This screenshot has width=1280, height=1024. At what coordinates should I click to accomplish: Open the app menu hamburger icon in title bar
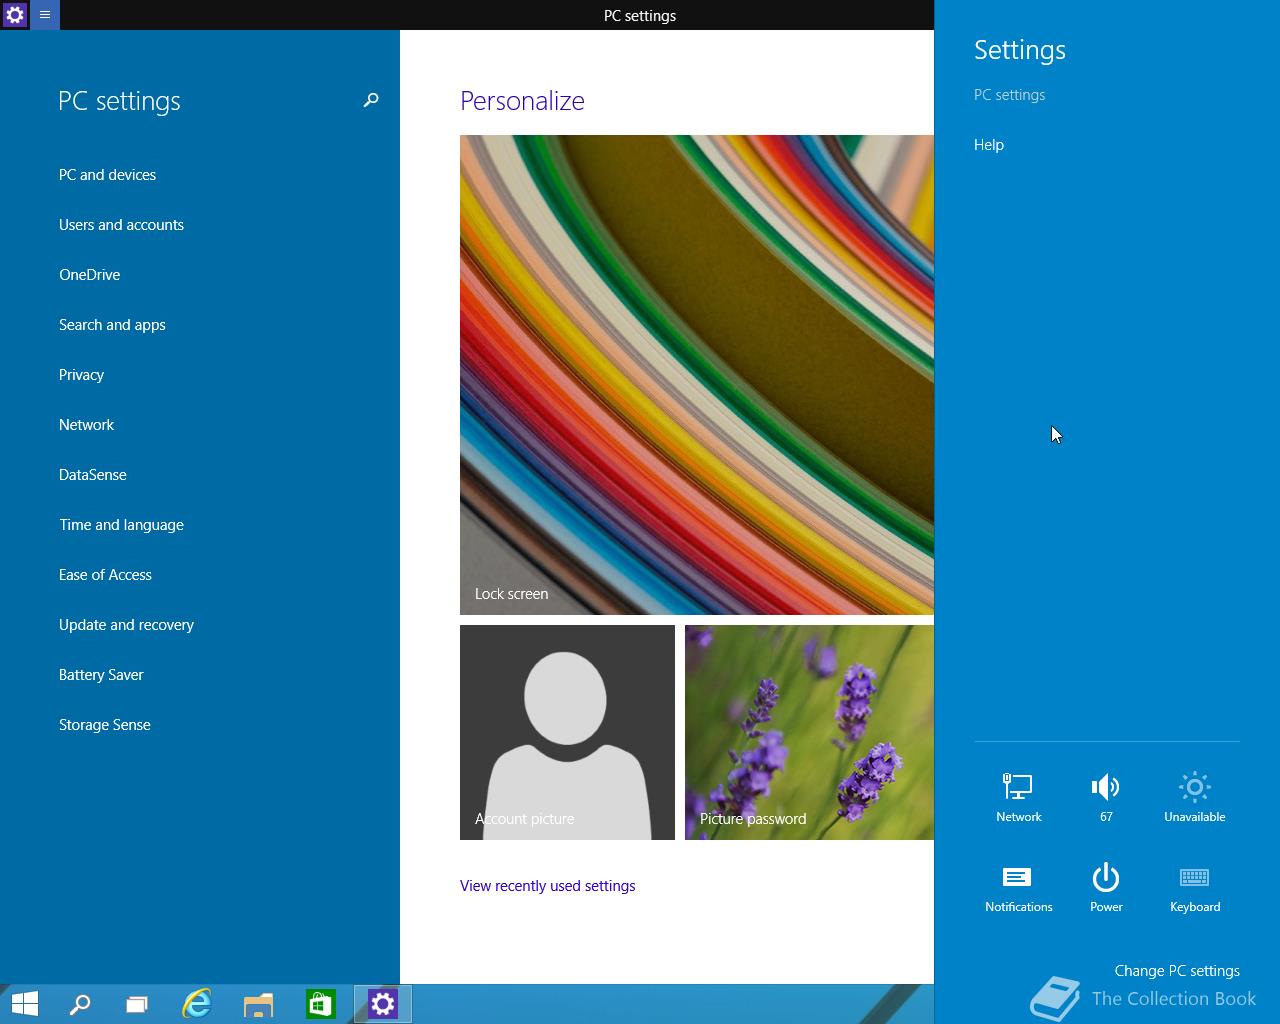45,15
